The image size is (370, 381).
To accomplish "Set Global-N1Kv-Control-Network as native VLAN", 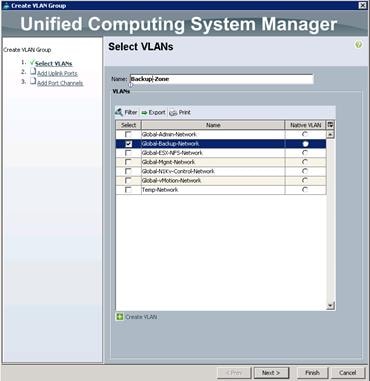I will point(305,171).
